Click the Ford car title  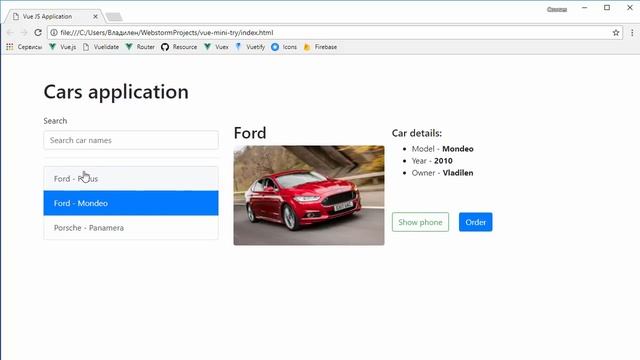click(x=250, y=133)
